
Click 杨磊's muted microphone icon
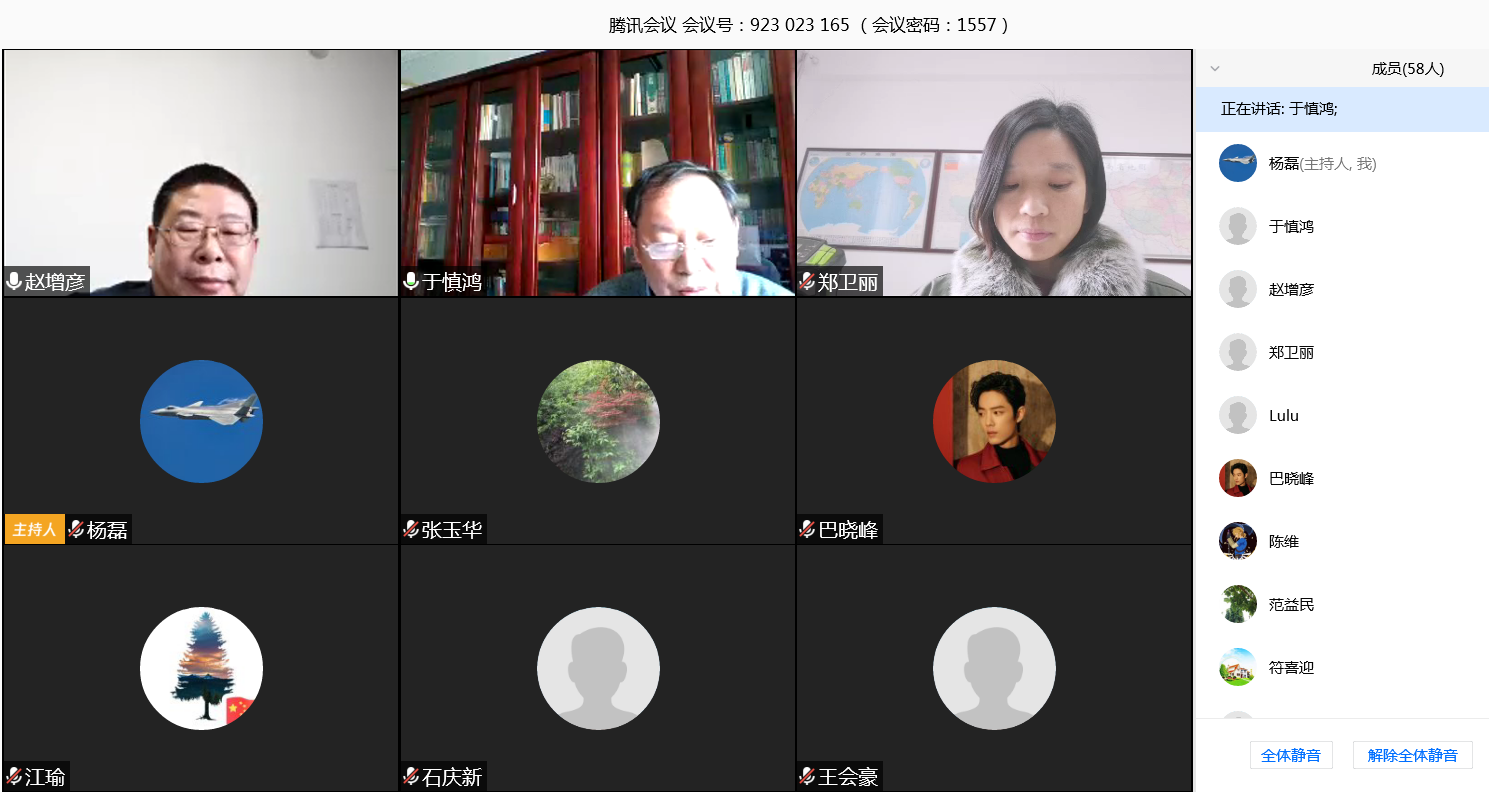click(x=76, y=530)
